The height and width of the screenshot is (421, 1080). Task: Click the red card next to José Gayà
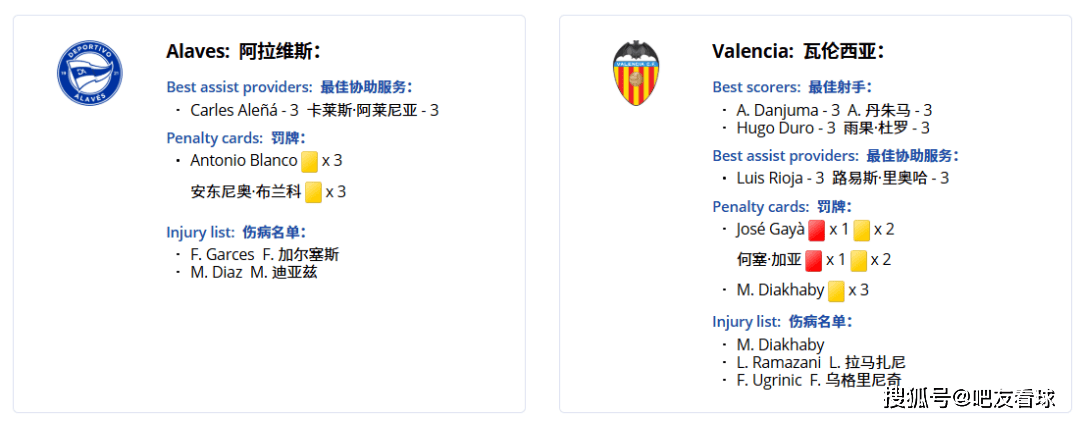816,230
